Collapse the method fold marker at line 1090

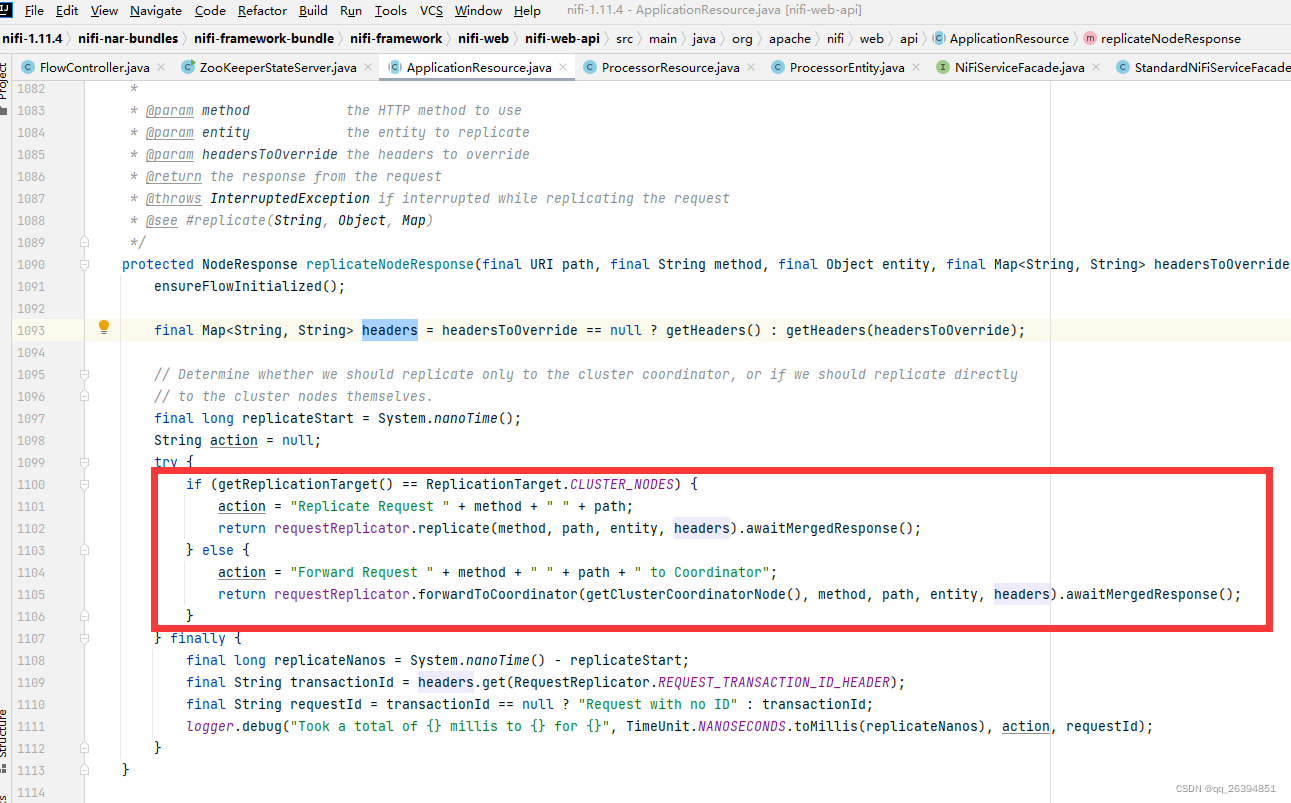85,264
